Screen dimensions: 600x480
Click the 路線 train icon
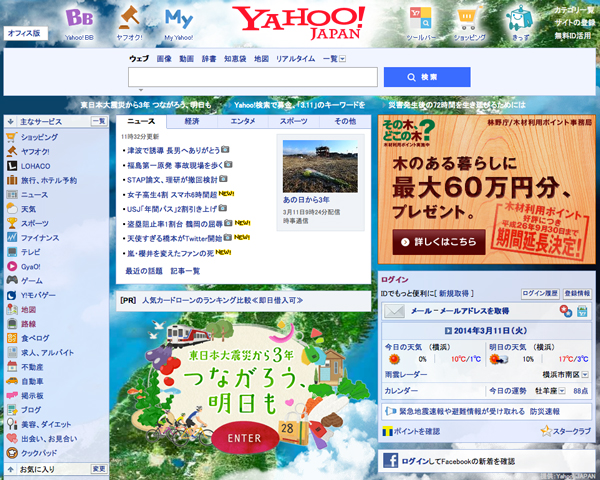click(12, 324)
